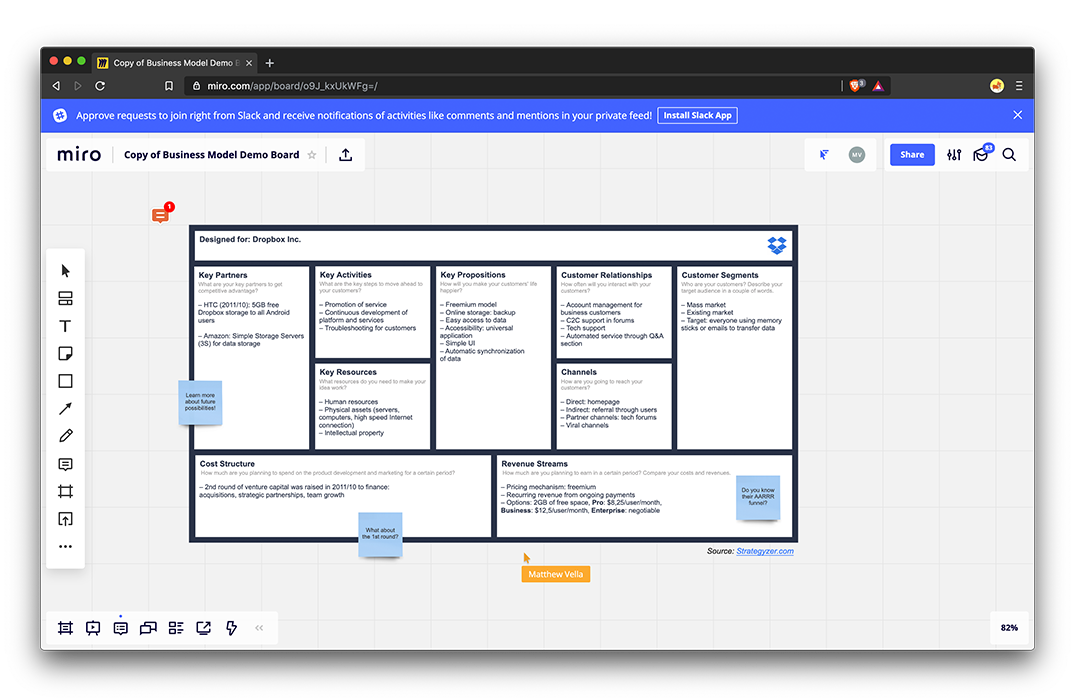Image resolution: width=1071 pixels, height=698 pixels.
Task: Export the board via upload icon
Action: pos(346,154)
